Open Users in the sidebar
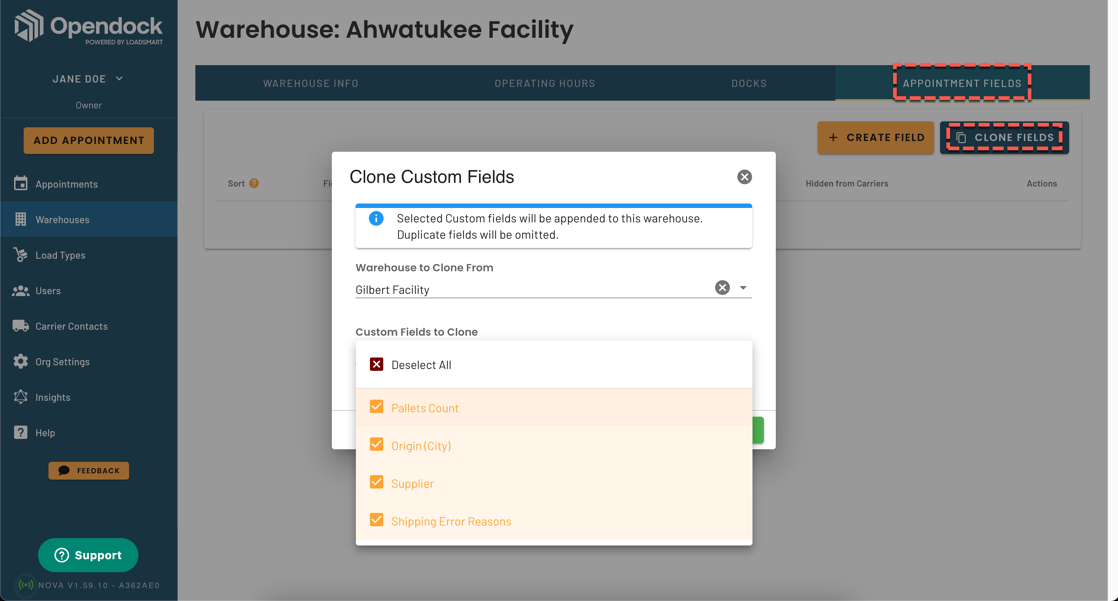The height and width of the screenshot is (601, 1118). (x=88, y=291)
